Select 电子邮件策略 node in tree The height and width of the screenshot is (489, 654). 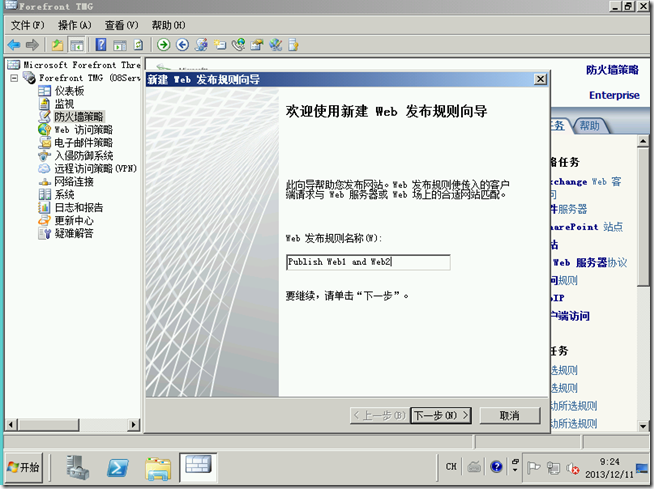[x=83, y=143]
